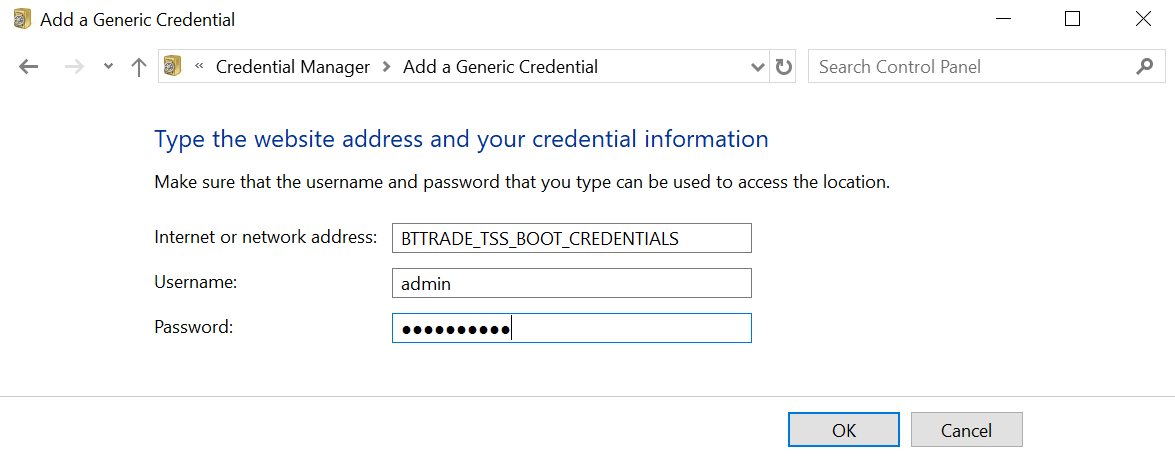This screenshot has height=463, width=1175.
Task: Open the recent locations dropdown chevron
Action: 109,67
